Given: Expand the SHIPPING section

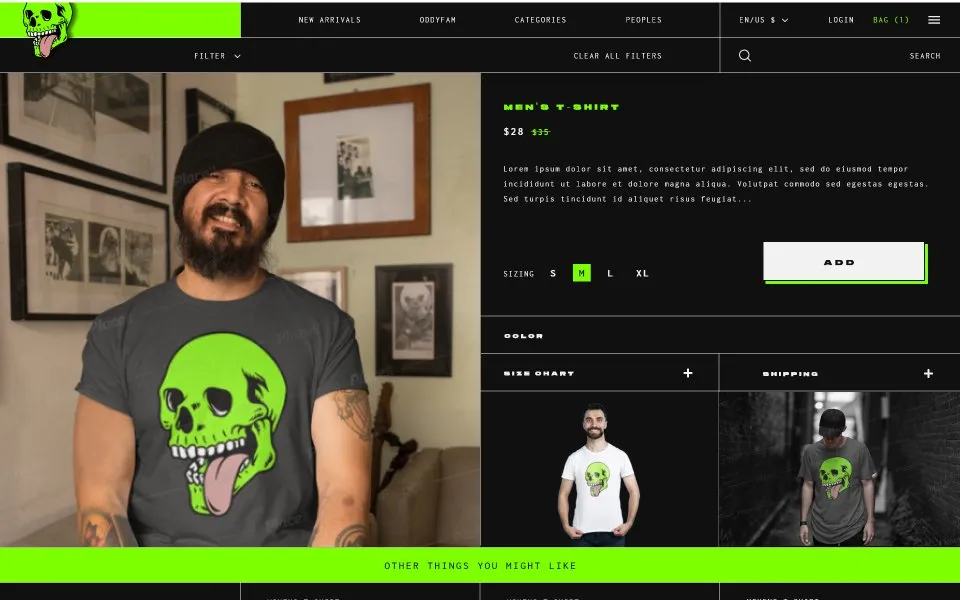Looking at the screenshot, I should point(927,372).
